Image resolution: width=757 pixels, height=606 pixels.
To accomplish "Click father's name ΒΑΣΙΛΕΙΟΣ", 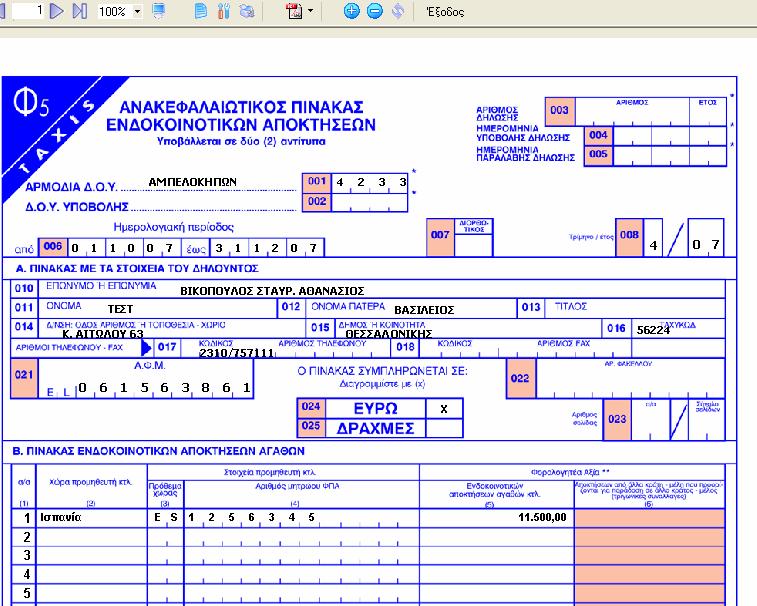I will [x=424, y=310].
